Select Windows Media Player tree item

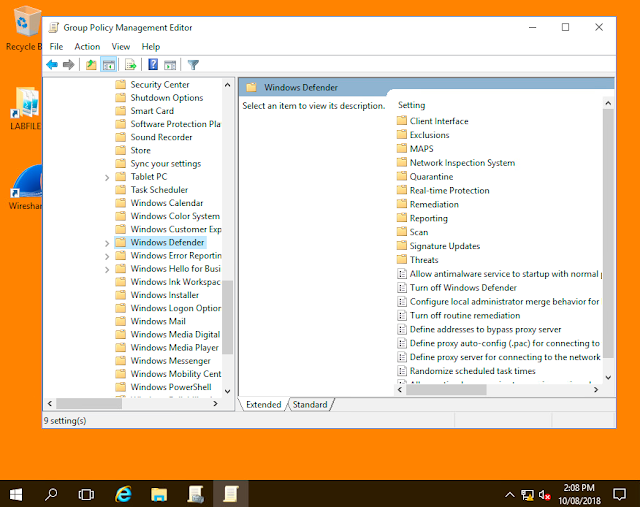coord(174,347)
